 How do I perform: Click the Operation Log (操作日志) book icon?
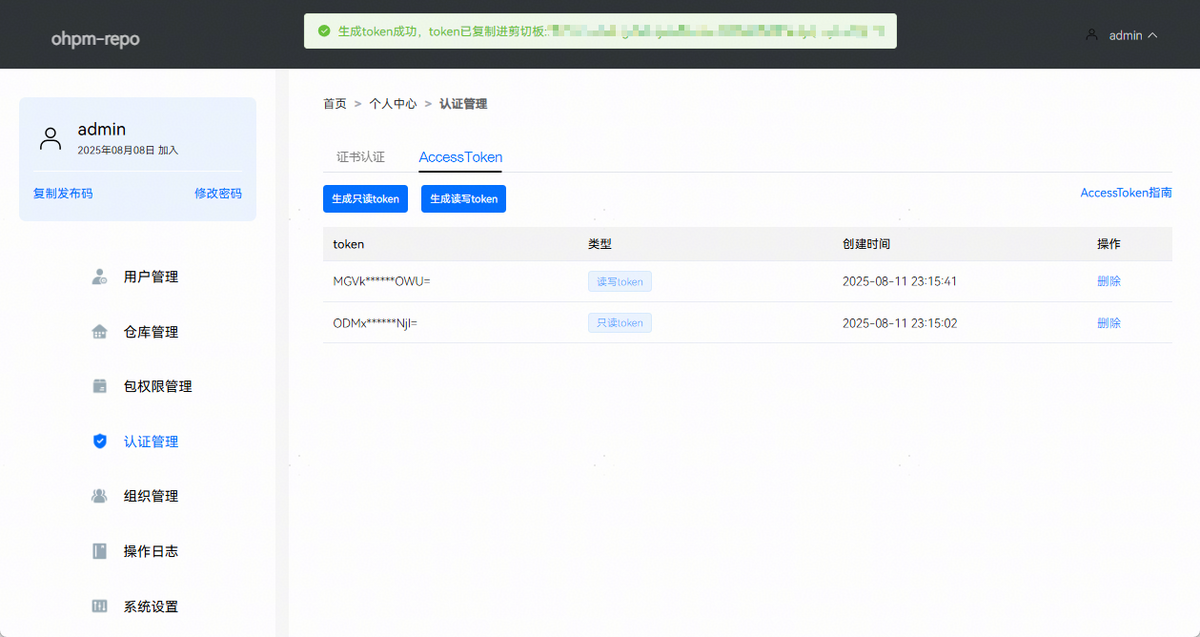(x=99, y=551)
